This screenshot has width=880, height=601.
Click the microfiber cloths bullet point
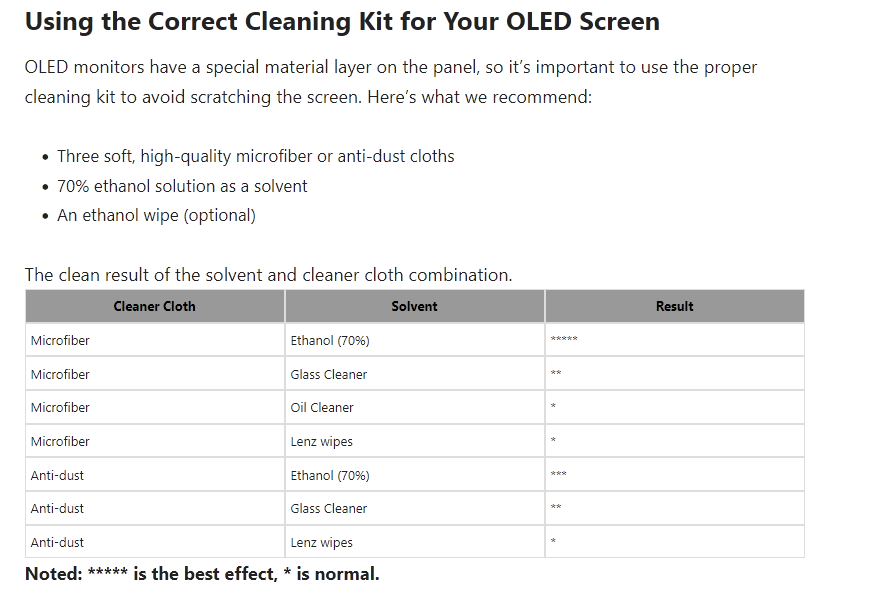click(x=255, y=156)
